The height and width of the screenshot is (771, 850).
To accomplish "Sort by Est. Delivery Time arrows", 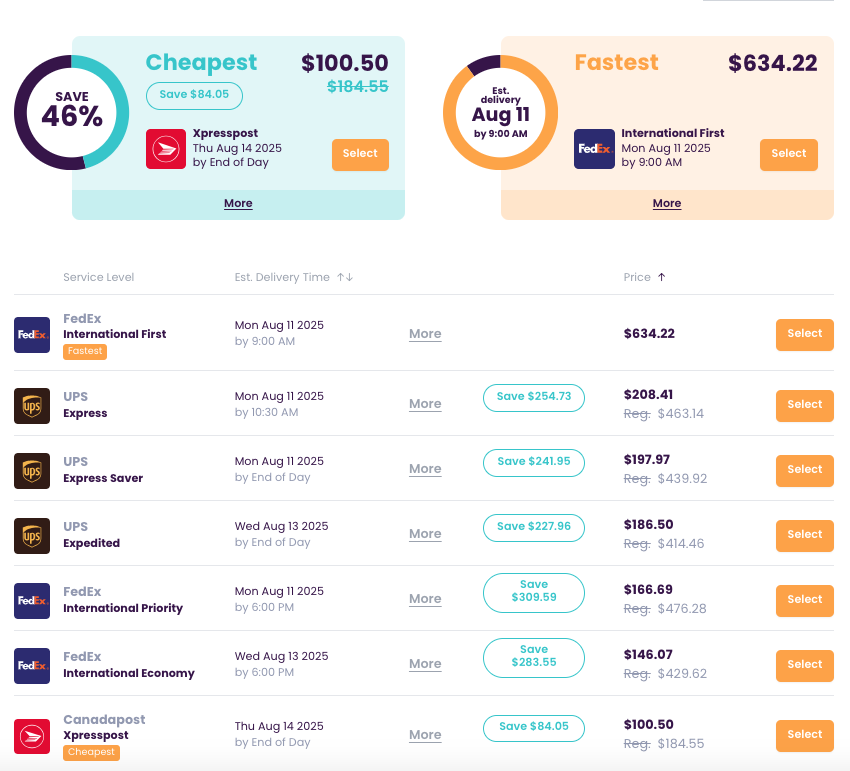I will pos(345,277).
